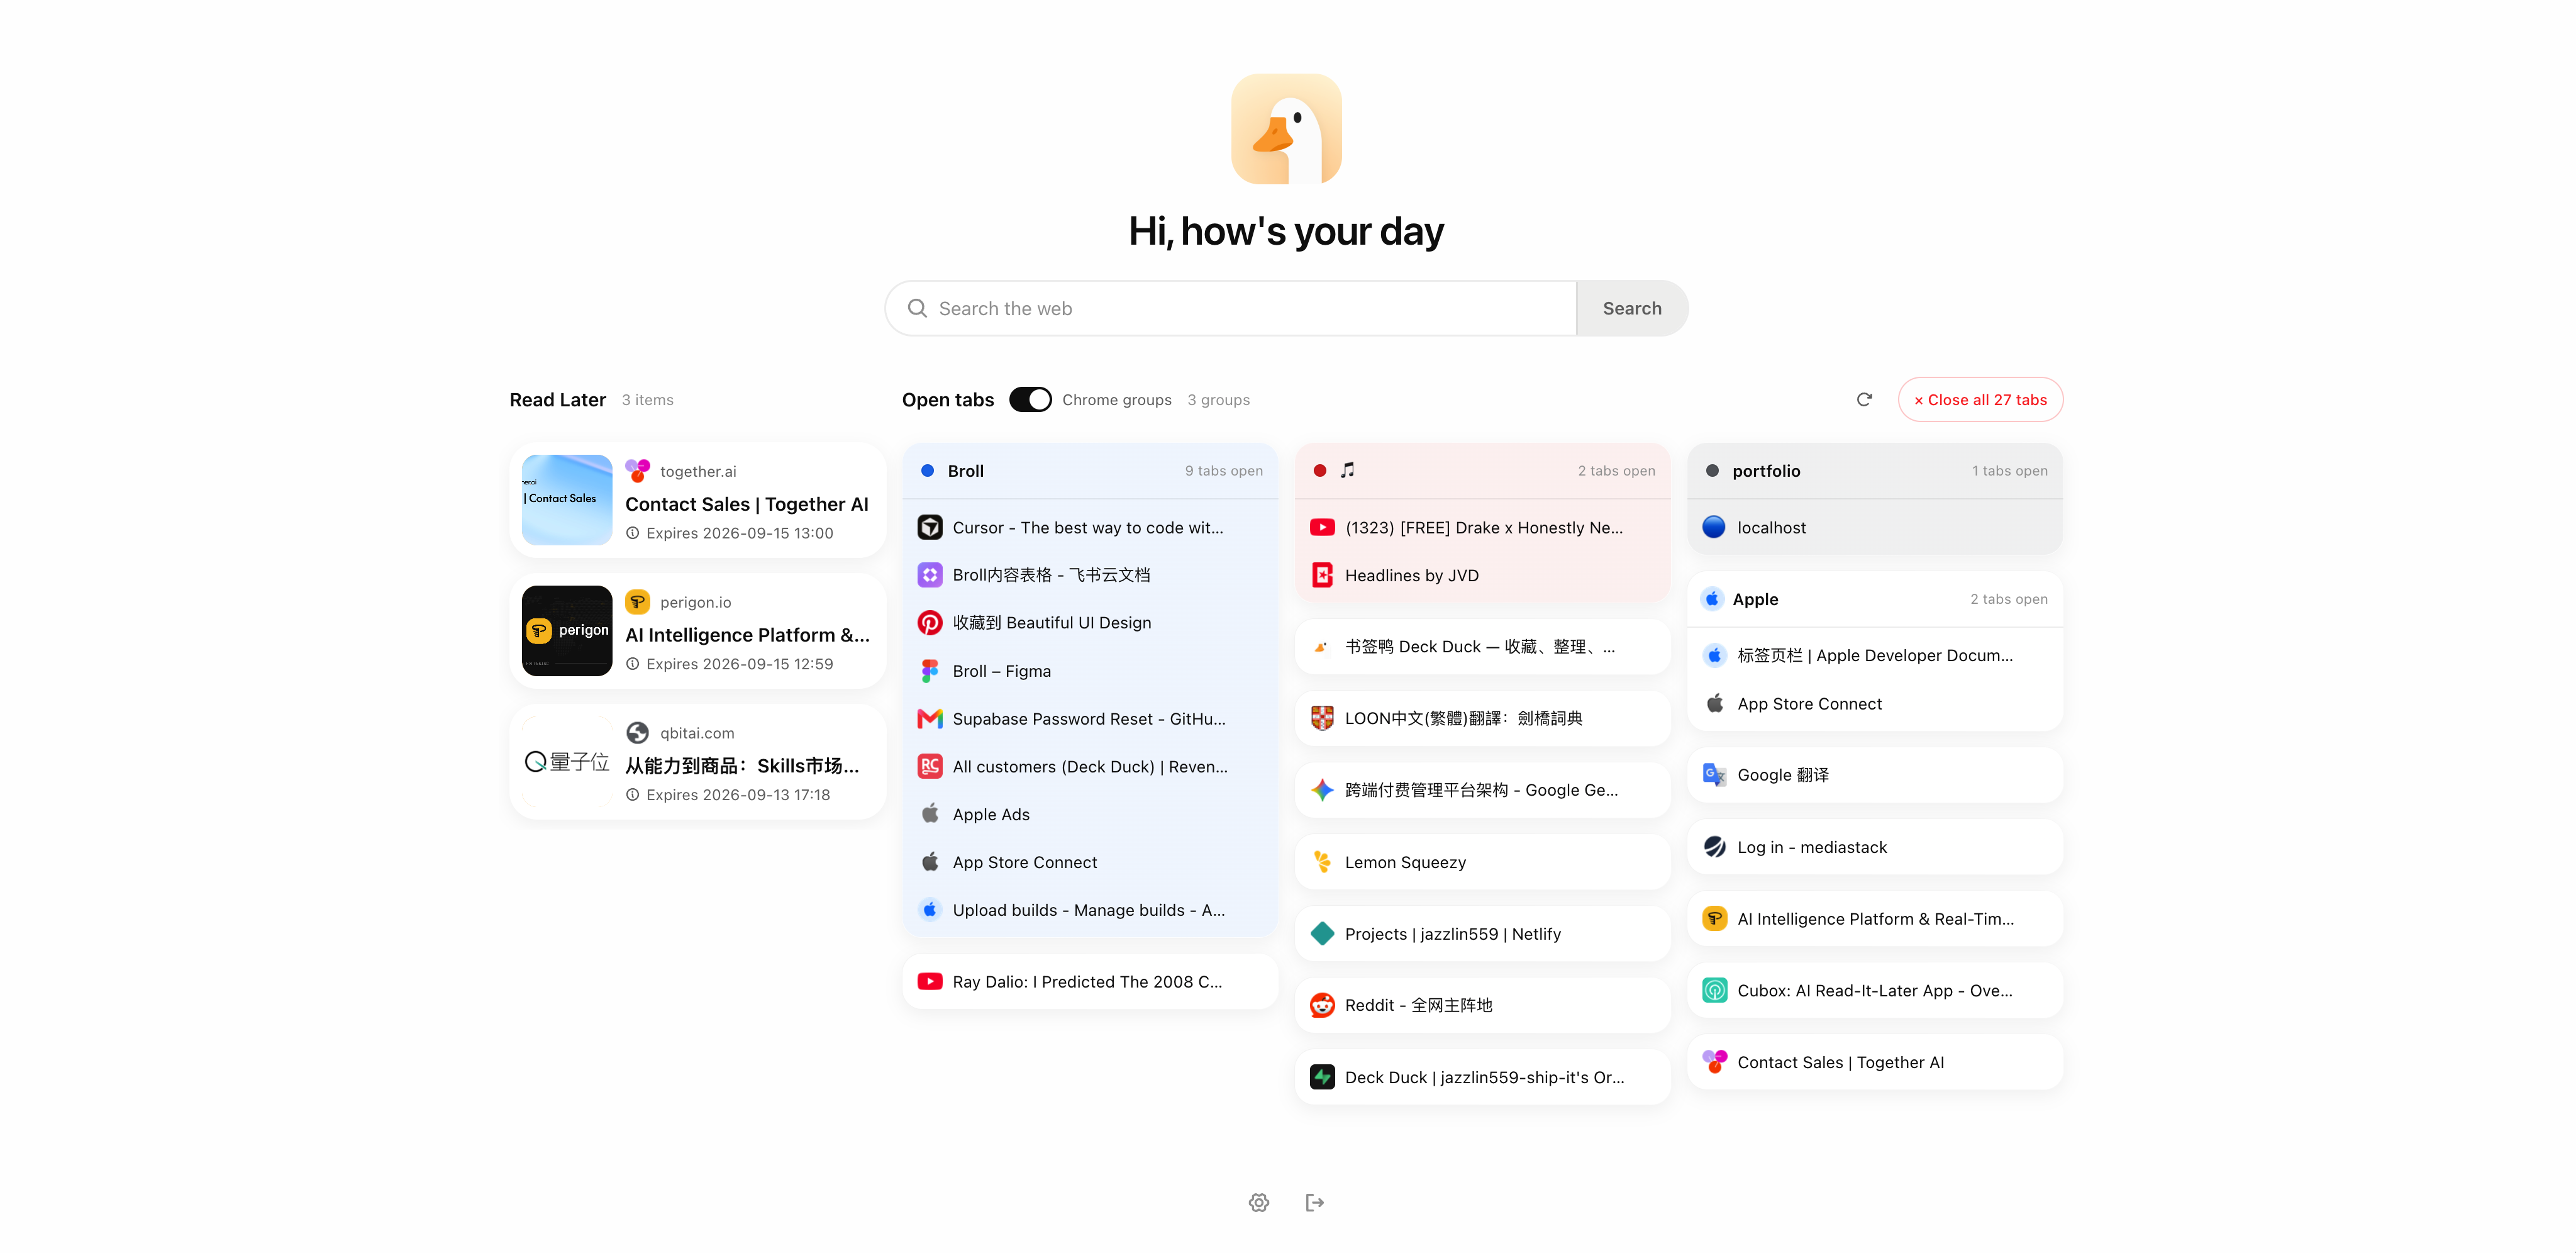2576x1253 pixels.
Task: Click the Apple group header
Action: coord(1875,599)
